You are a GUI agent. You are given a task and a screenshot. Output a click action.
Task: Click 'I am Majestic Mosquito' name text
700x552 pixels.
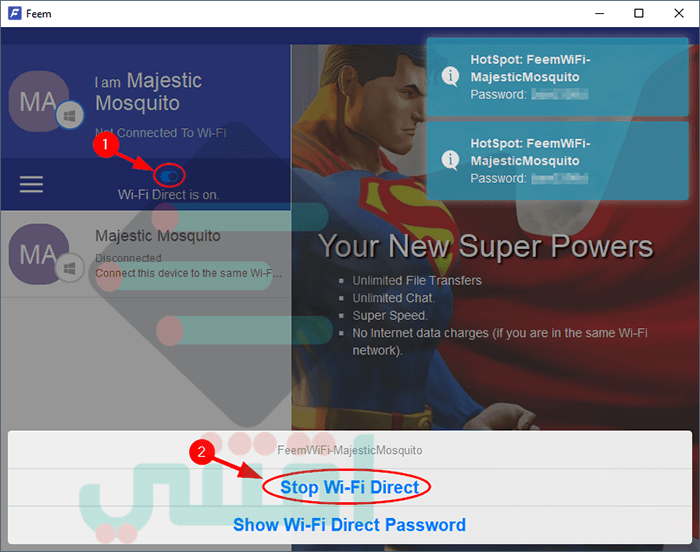[x=148, y=92]
